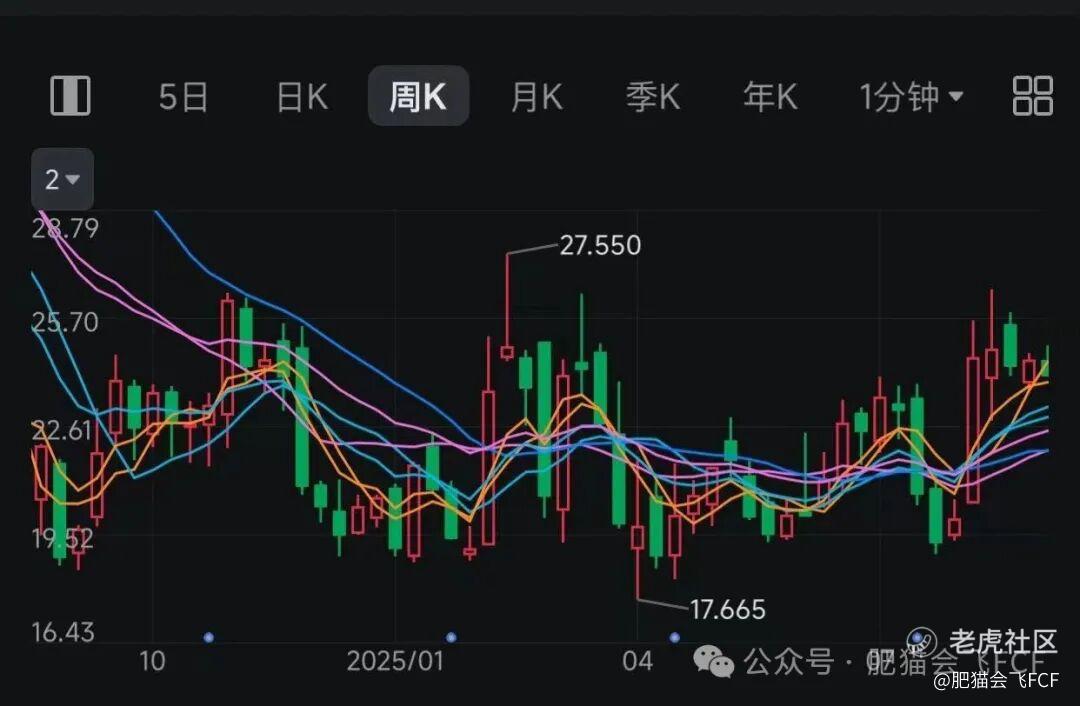Switch to the 季K quarterly tab
The height and width of the screenshot is (706, 1080).
(x=653, y=96)
